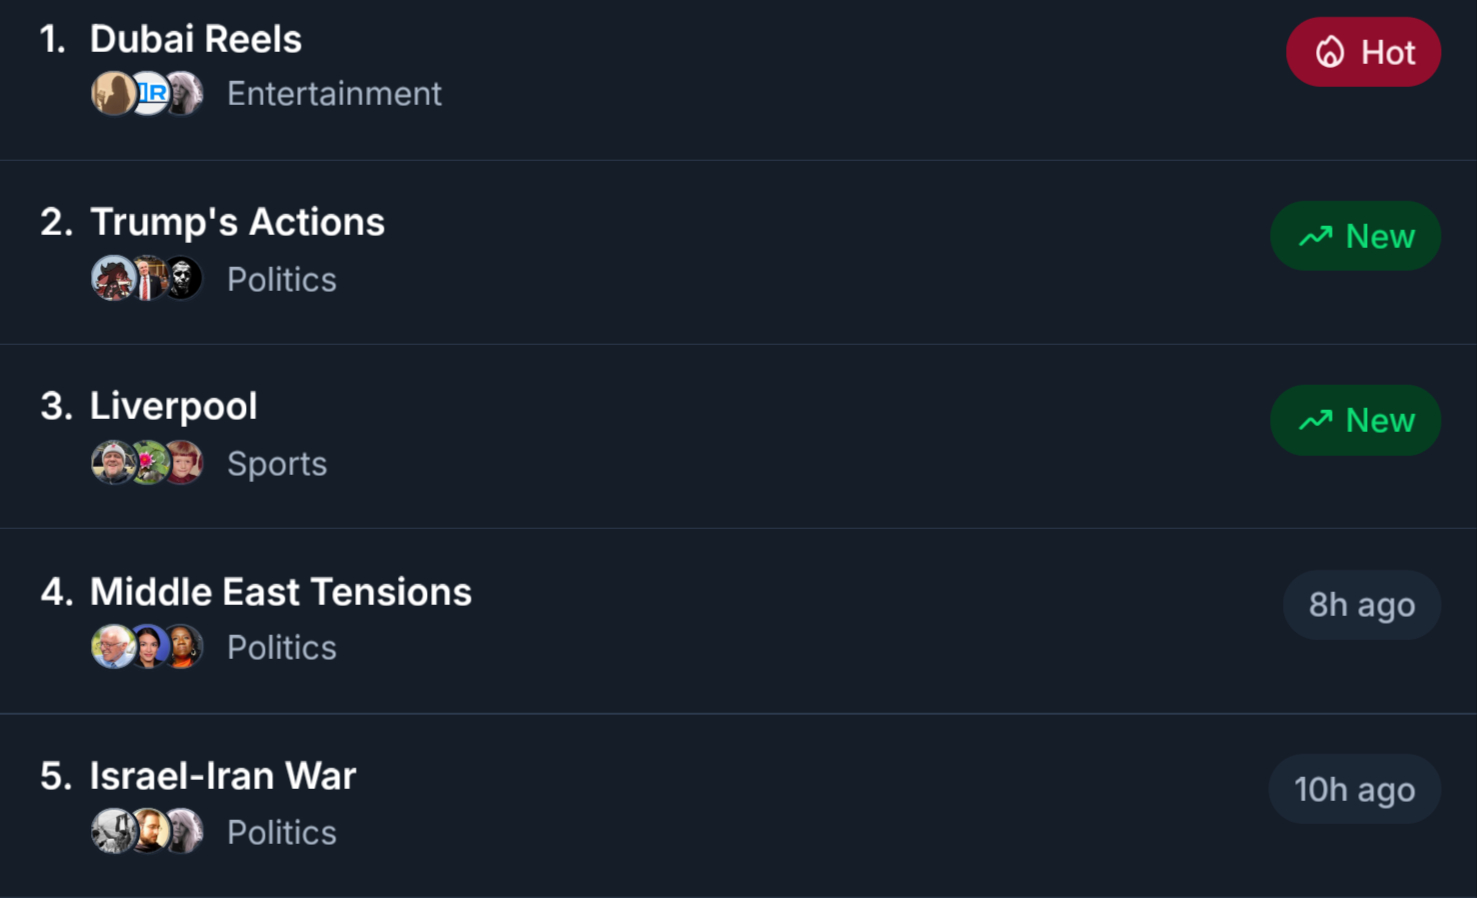Image resolution: width=1477 pixels, height=898 pixels.
Task: Click the first avatar under Trump's Actions
Action: click(x=112, y=278)
